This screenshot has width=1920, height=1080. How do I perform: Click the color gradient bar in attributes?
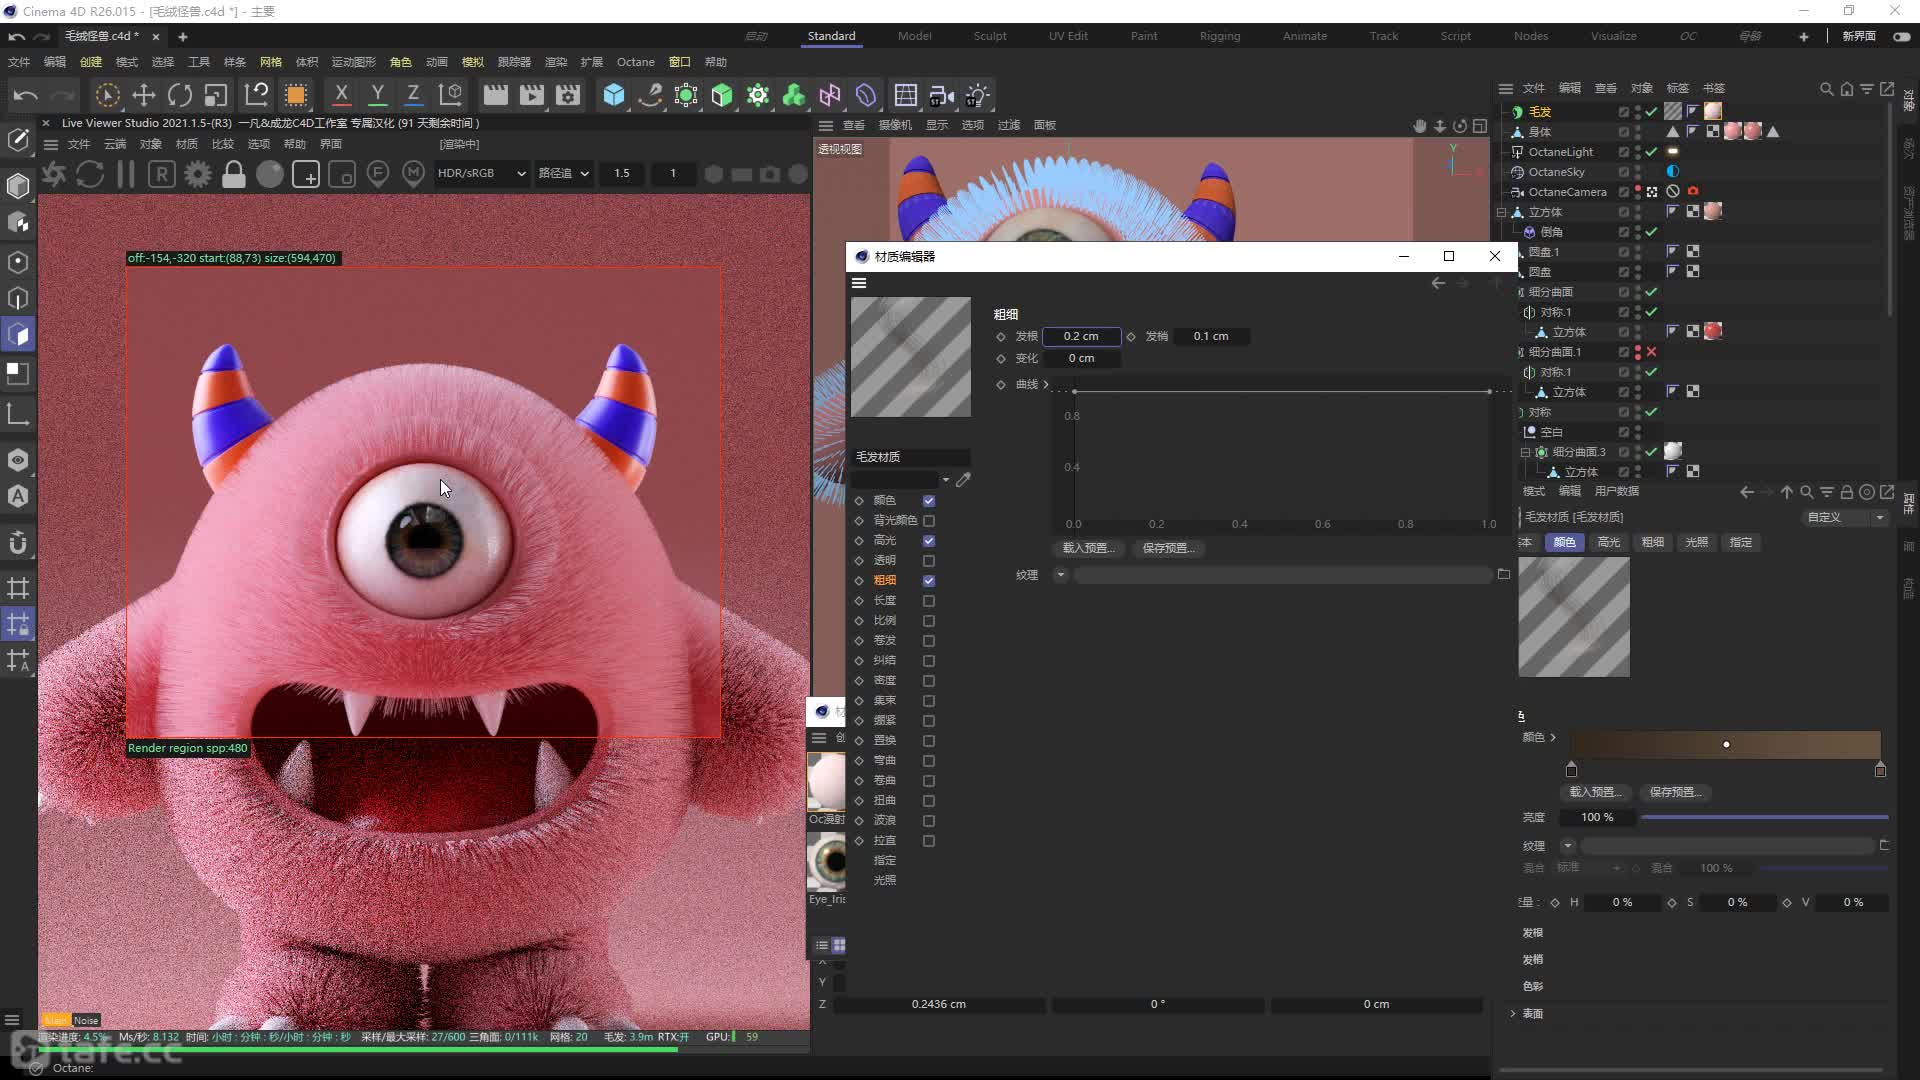click(1725, 745)
